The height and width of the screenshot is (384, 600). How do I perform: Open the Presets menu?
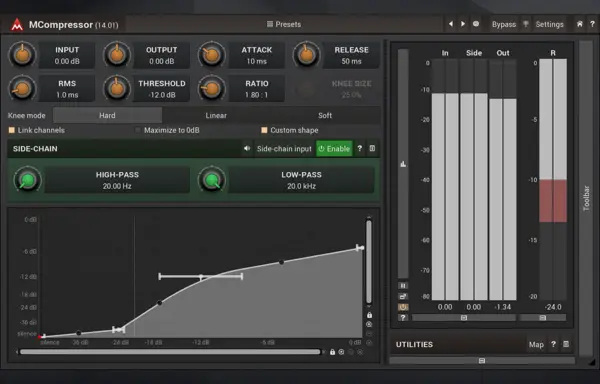(284, 24)
